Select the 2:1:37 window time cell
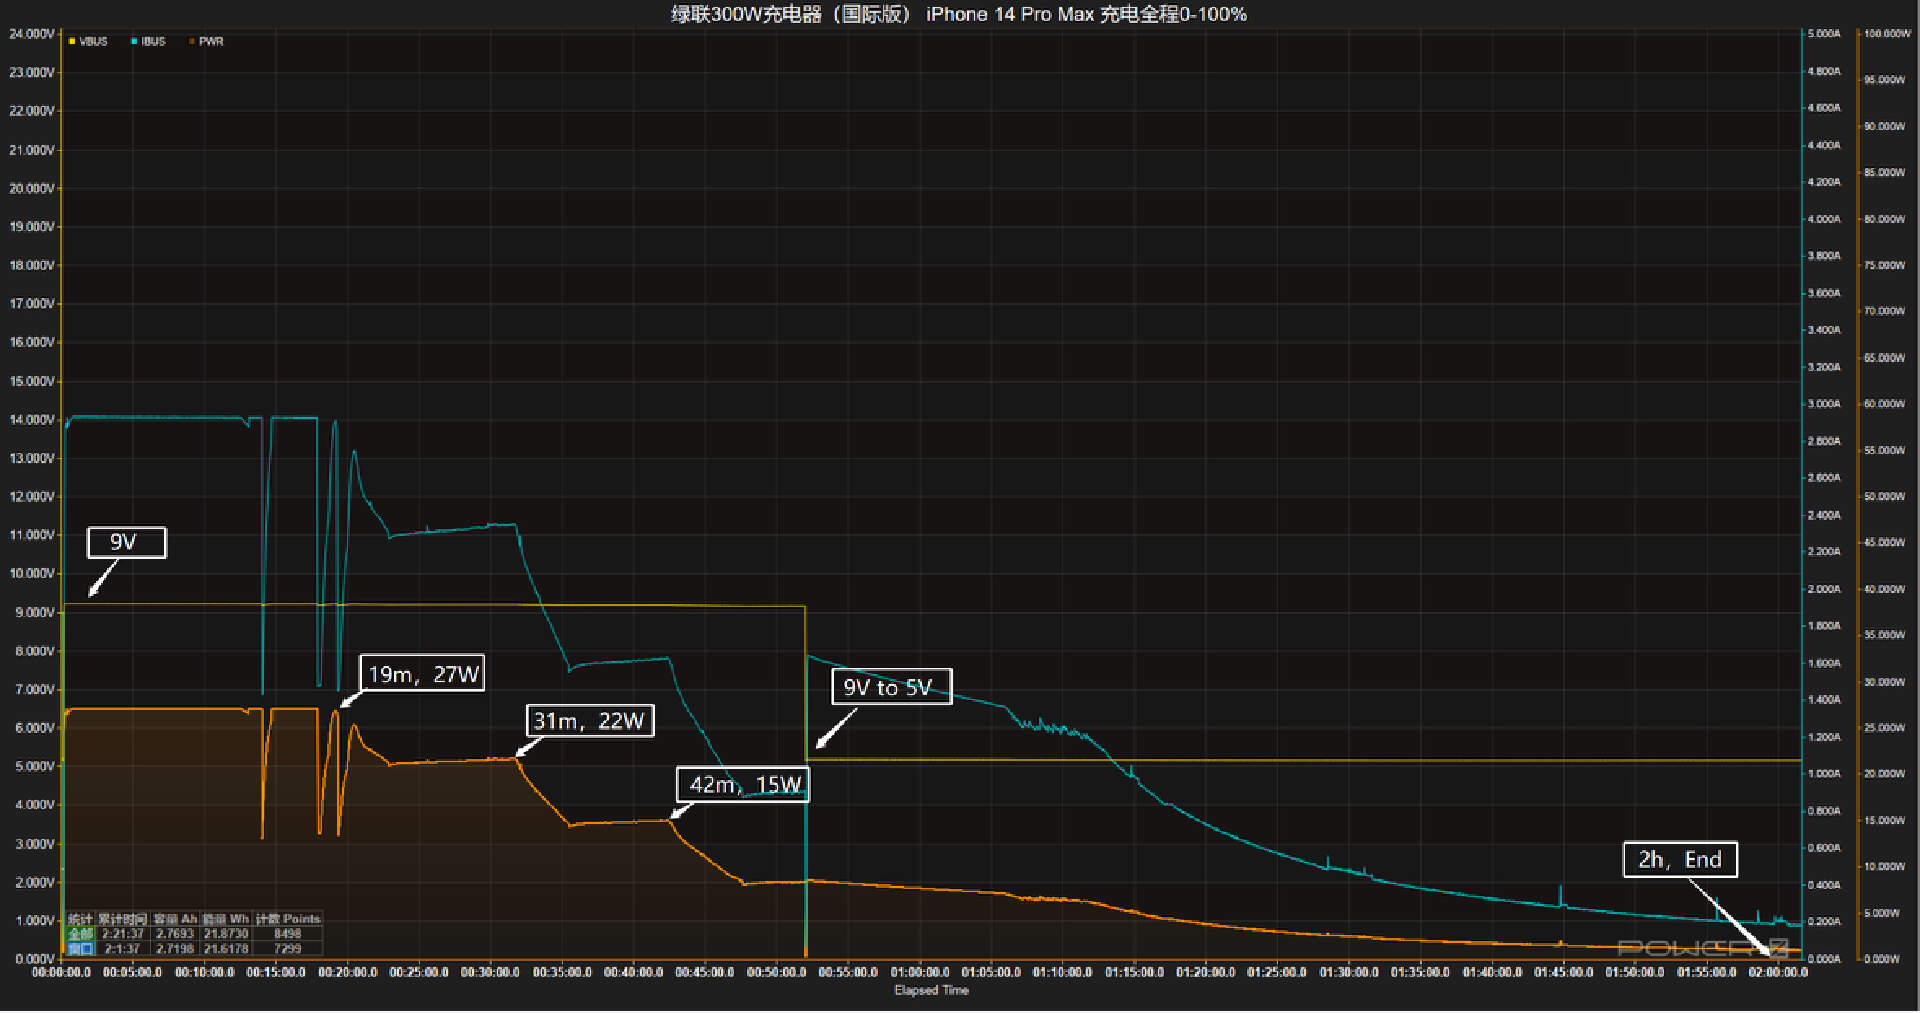The height and width of the screenshot is (1013, 1920). (123, 949)
